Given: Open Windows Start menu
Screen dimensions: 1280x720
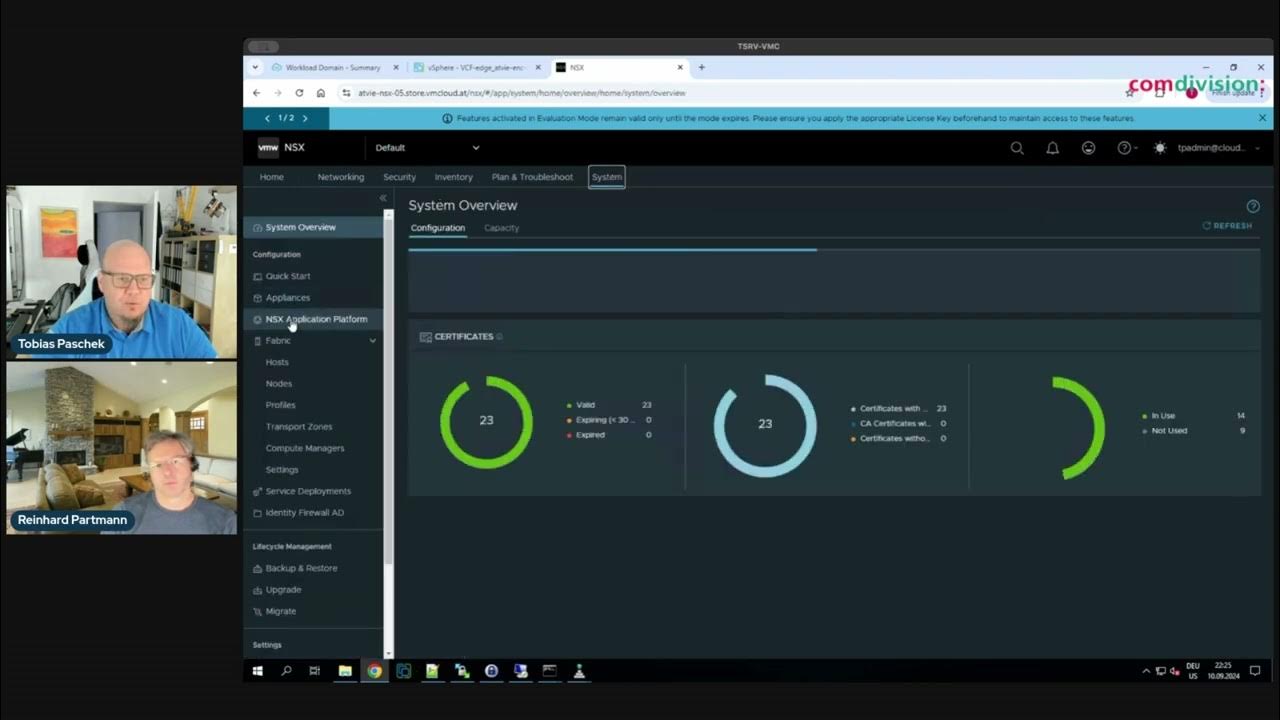Looking at the screenshot, I should coord(257,671).
